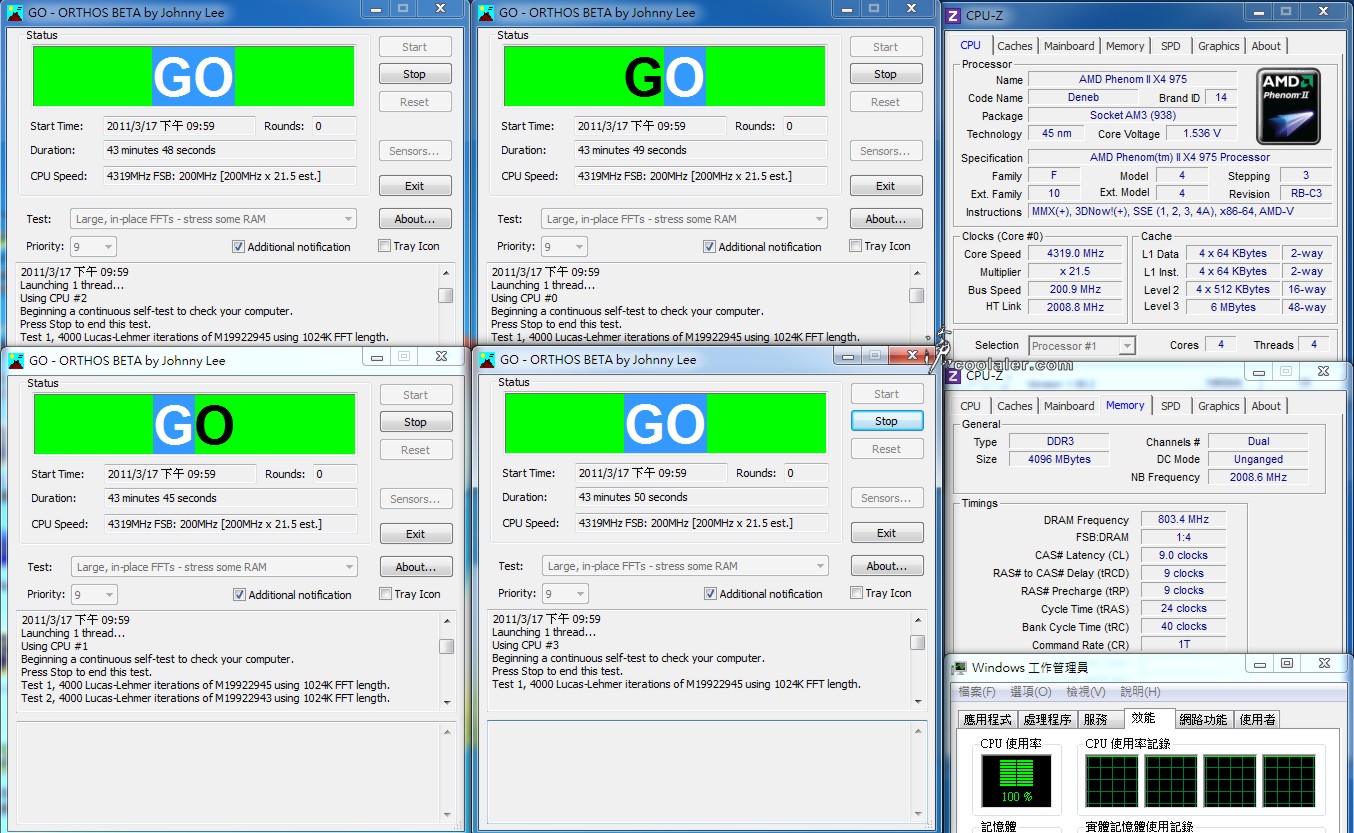Viewport: 1354px width, 833px height.
Task: Open the SPD tab in the upper CPU-Z window
Action: click(x=1170, y=46)
